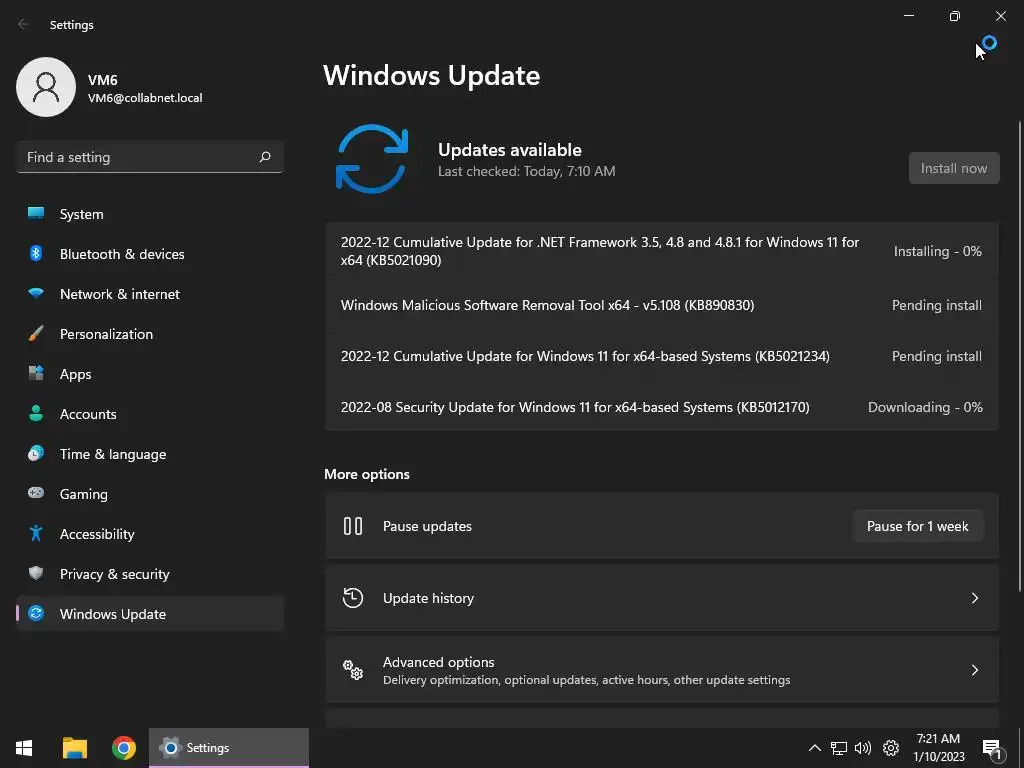Click 'Last checked: Today, 7:10 AM'
This screenshot has width=1024, height=768.
(x=526, y=171)
